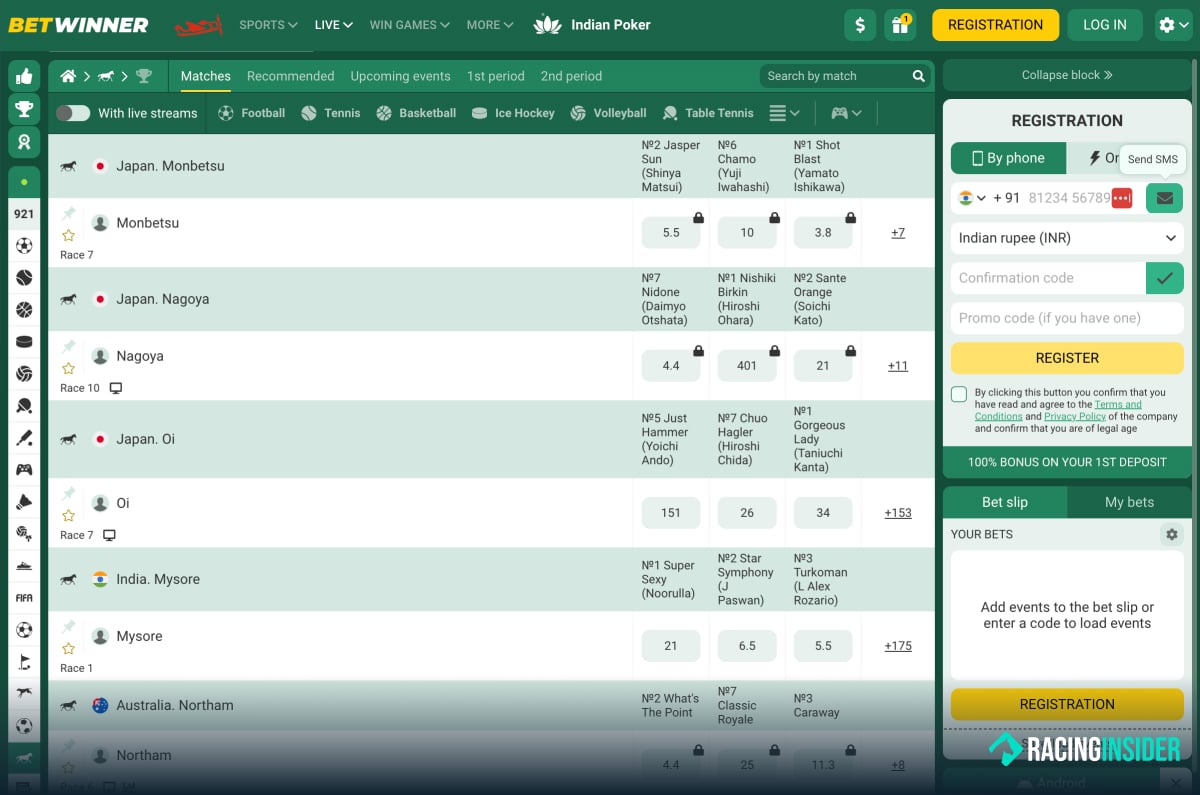The height and width of the screenshot is (795, 1200).
Task: Select the 1st period tab
Action: [496, 76]
